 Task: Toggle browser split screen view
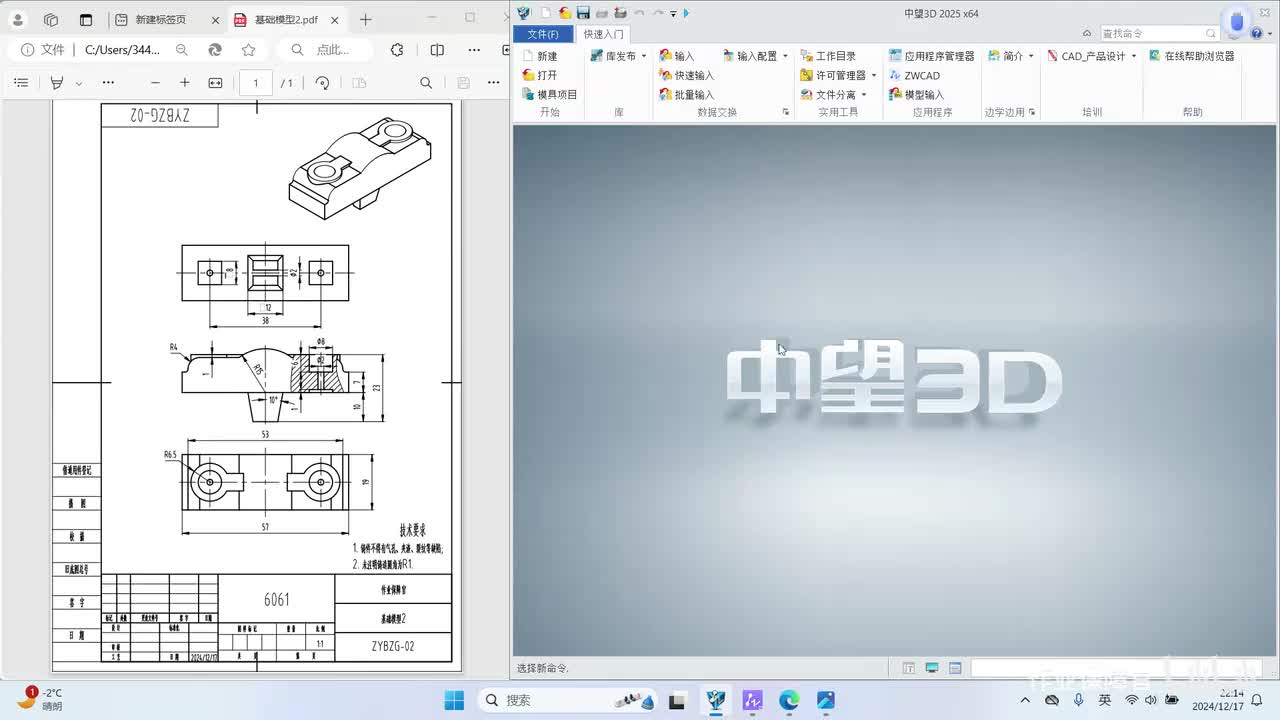pos(437,50)
